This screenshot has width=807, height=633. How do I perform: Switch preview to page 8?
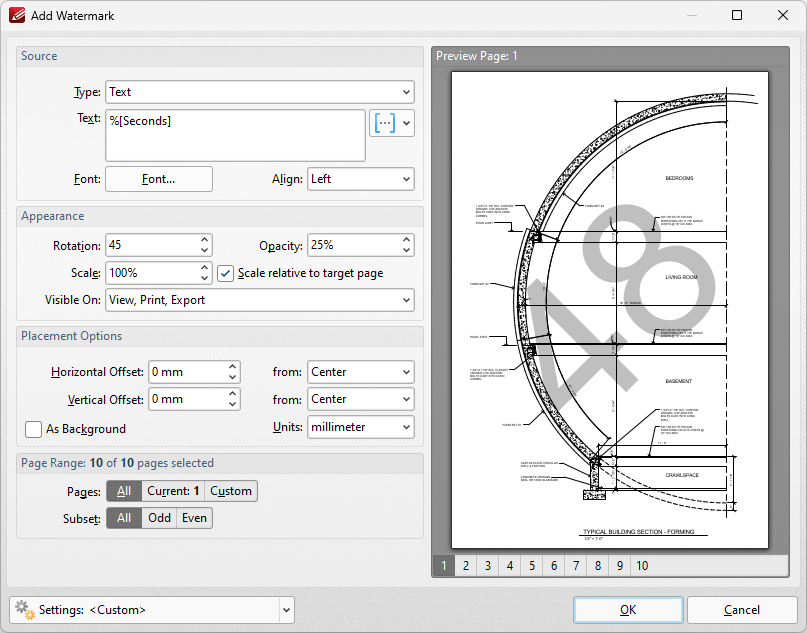pyautogui.click(x=598, y=566)
